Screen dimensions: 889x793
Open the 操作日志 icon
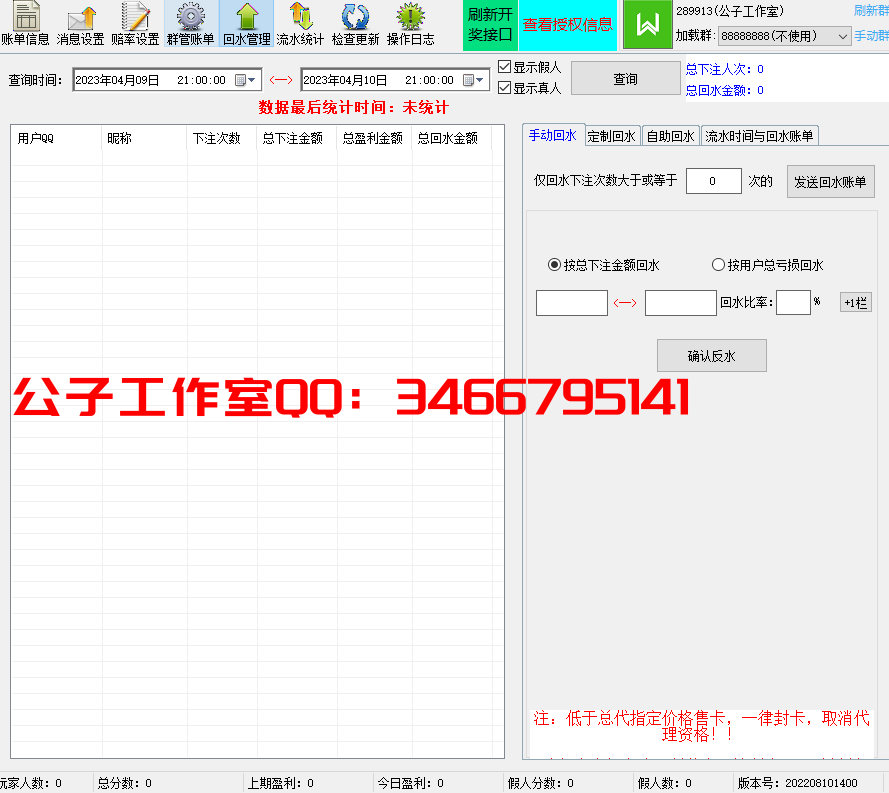click(410, 24)
